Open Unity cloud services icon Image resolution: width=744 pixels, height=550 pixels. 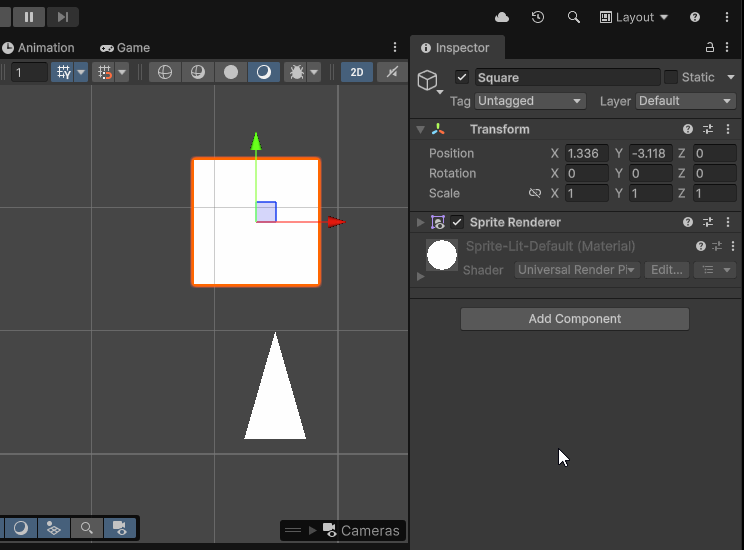[x=502, y=18]
